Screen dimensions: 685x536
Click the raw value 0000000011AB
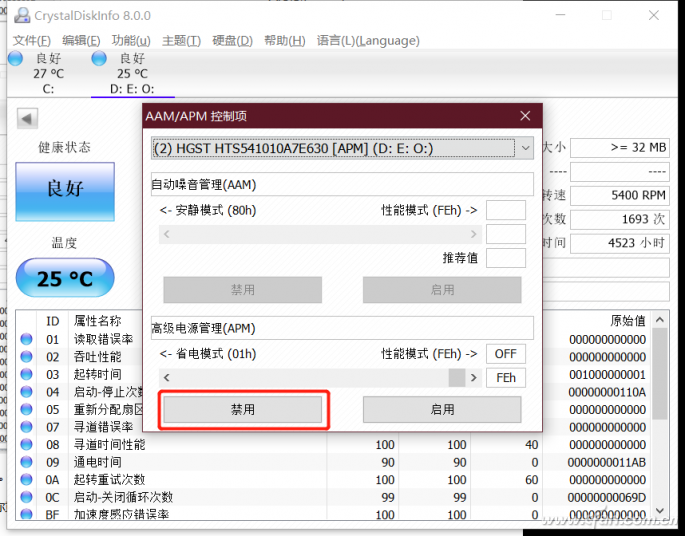[607, 462]
